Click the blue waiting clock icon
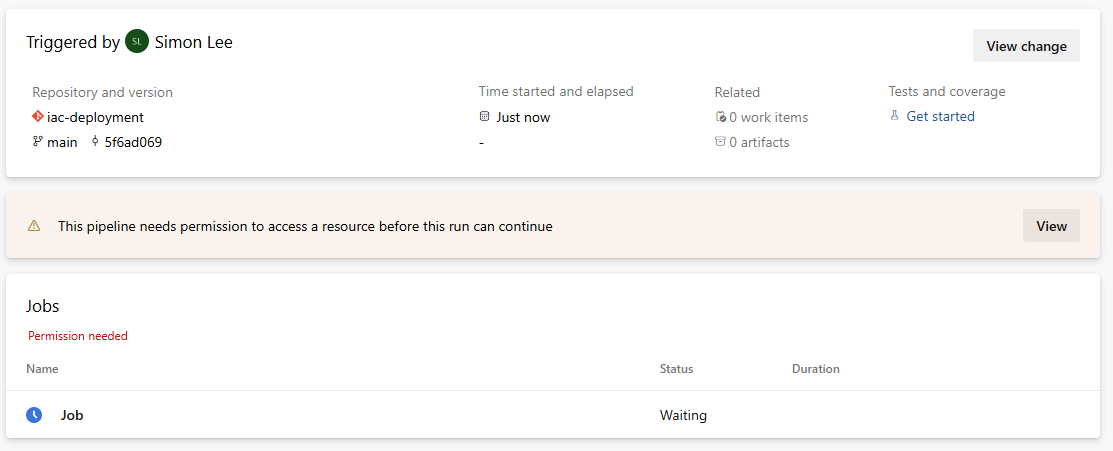The image size is (1113, 451). pos(34,415)
